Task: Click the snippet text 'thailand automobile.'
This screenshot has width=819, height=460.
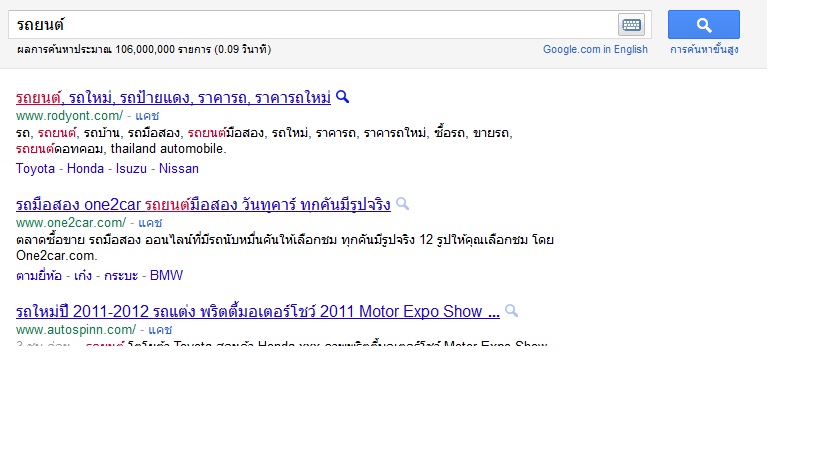Action: [x=168, y=149]
